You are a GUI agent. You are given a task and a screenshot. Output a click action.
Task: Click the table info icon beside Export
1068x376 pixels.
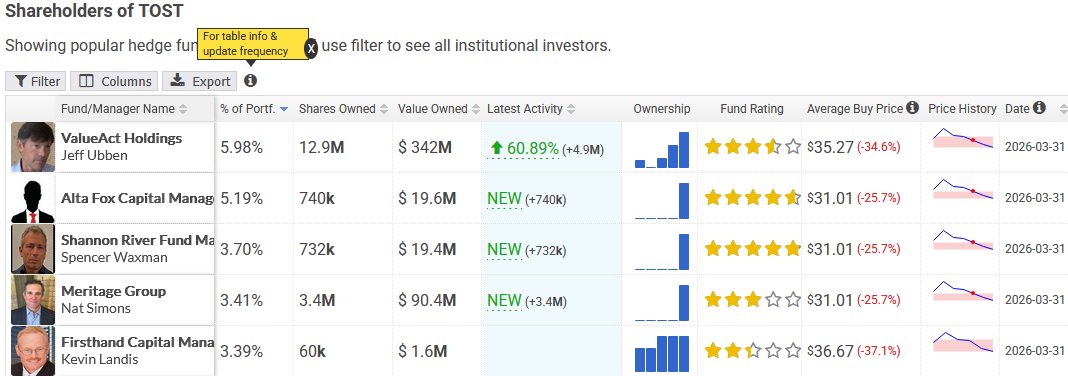pyautogui.click(x=251, y=80)
